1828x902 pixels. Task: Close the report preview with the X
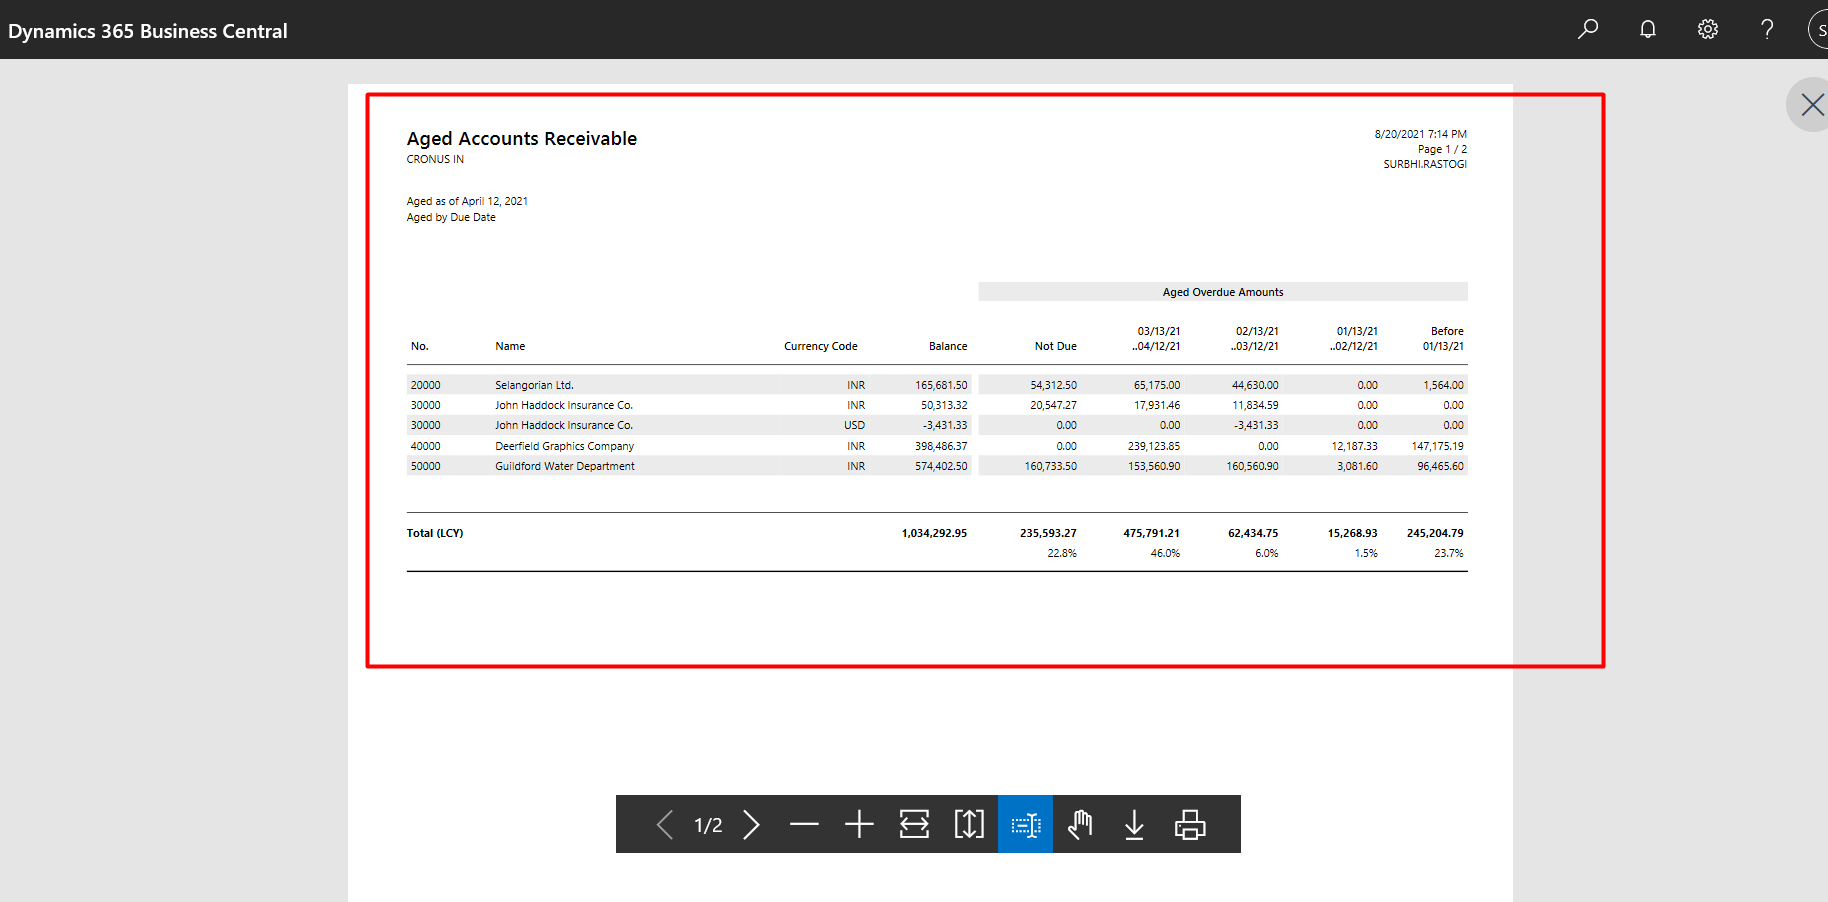(x=1812, y=104)
